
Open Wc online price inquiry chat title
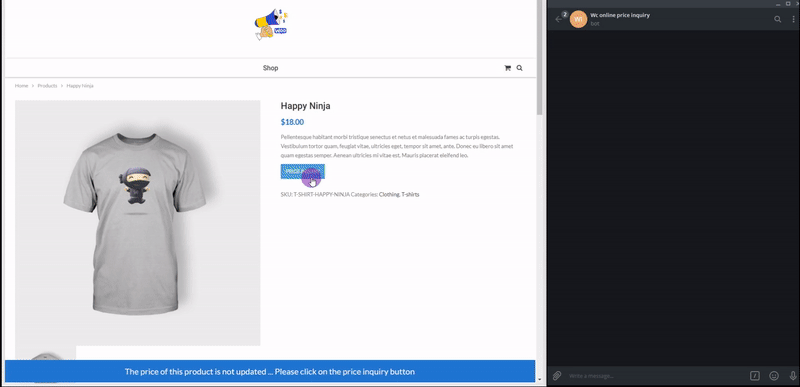(x=620, y=15)
